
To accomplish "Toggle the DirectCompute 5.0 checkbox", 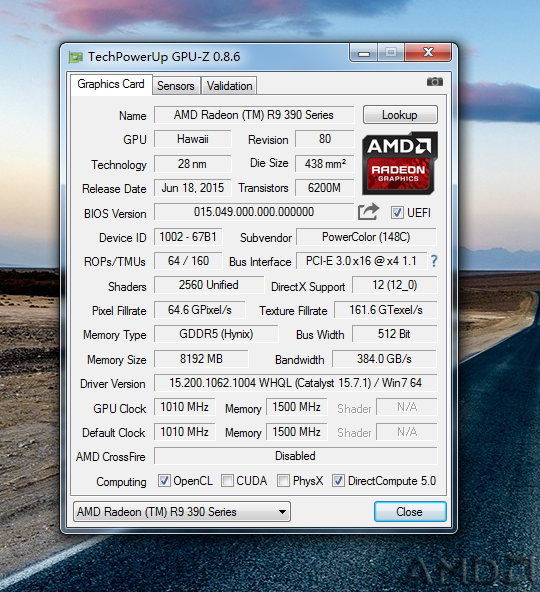I will coord(338,481).
